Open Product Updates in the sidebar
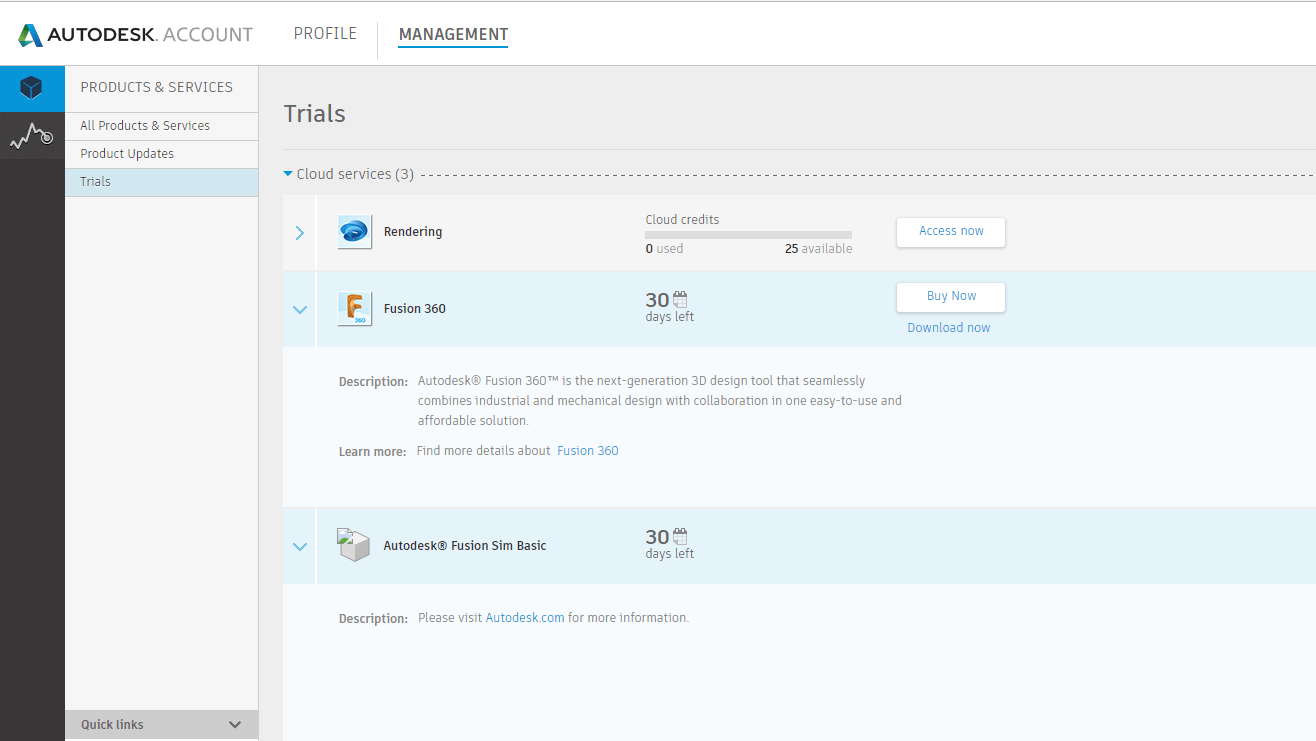The width and height of the screenshot is (1316, 741). 161,154
